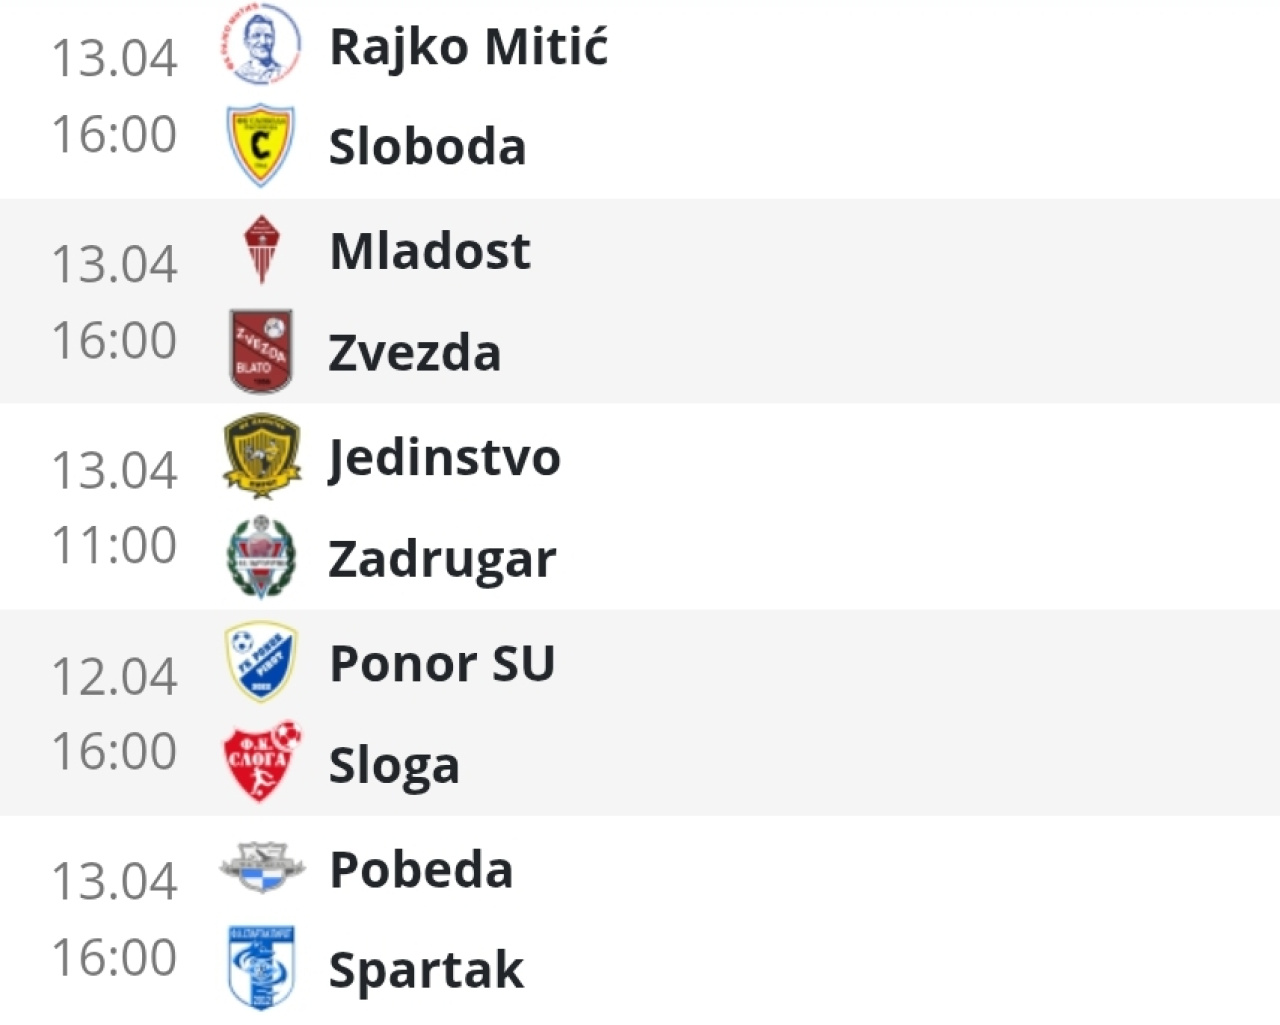Click the Pobeda club crest

coord(262,867)
